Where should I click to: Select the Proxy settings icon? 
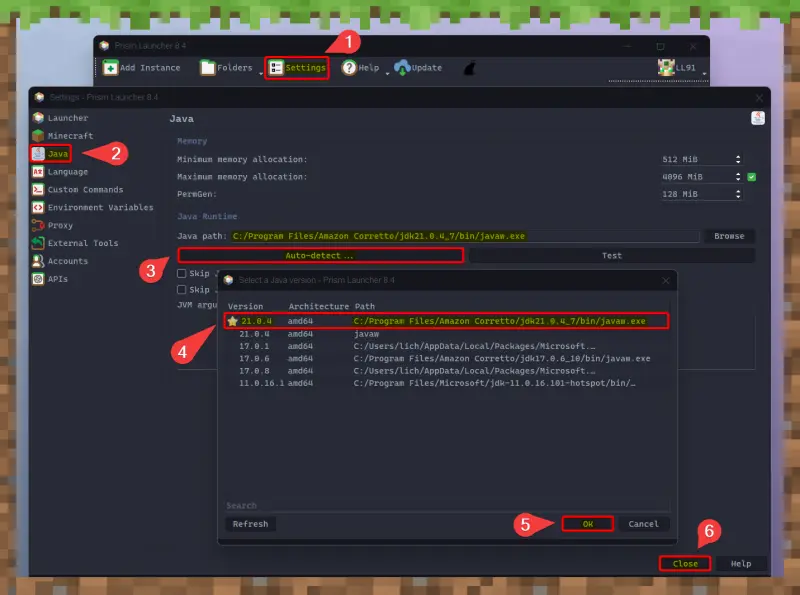[x=38, y=225]
